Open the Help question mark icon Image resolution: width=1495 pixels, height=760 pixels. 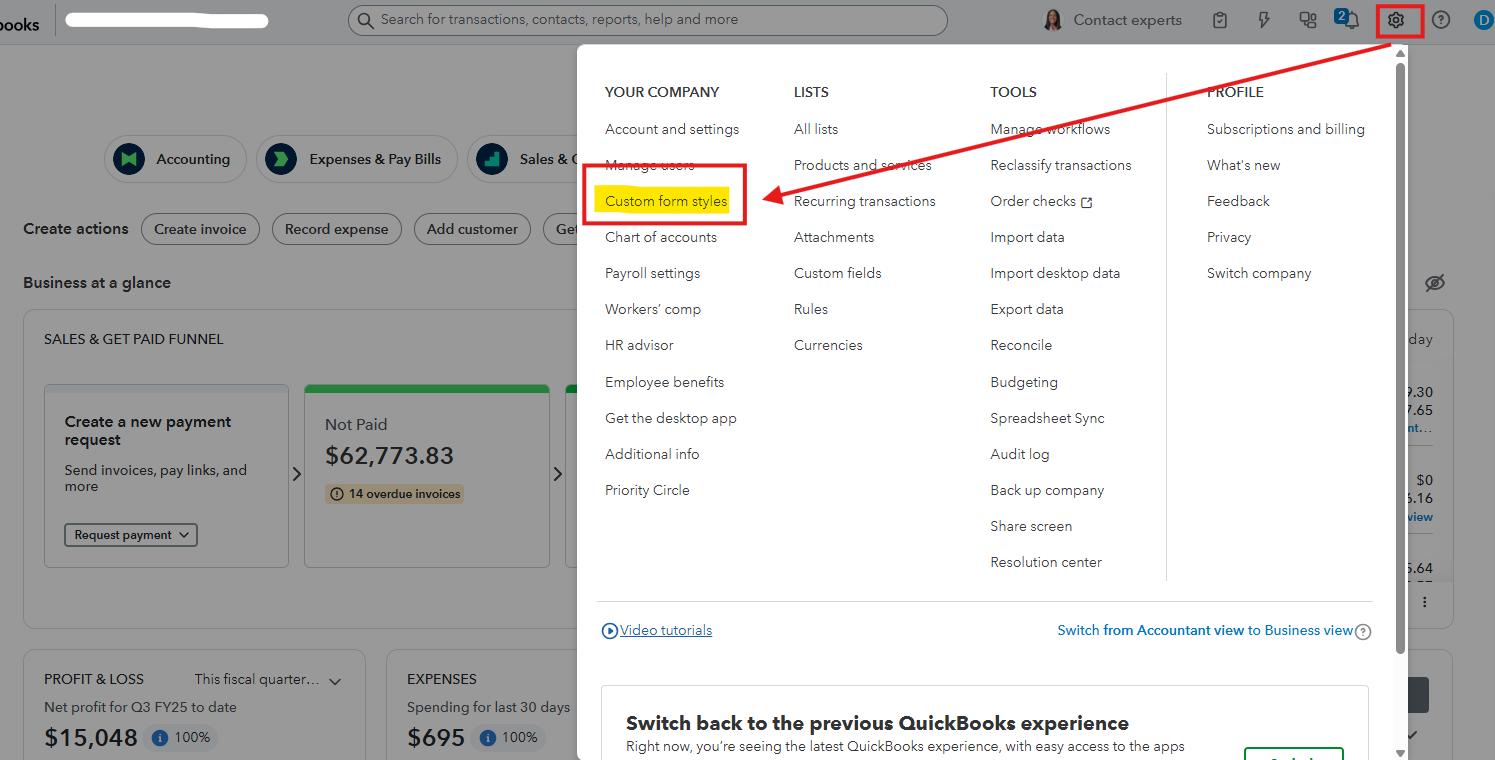click(x=1441, y=20)
